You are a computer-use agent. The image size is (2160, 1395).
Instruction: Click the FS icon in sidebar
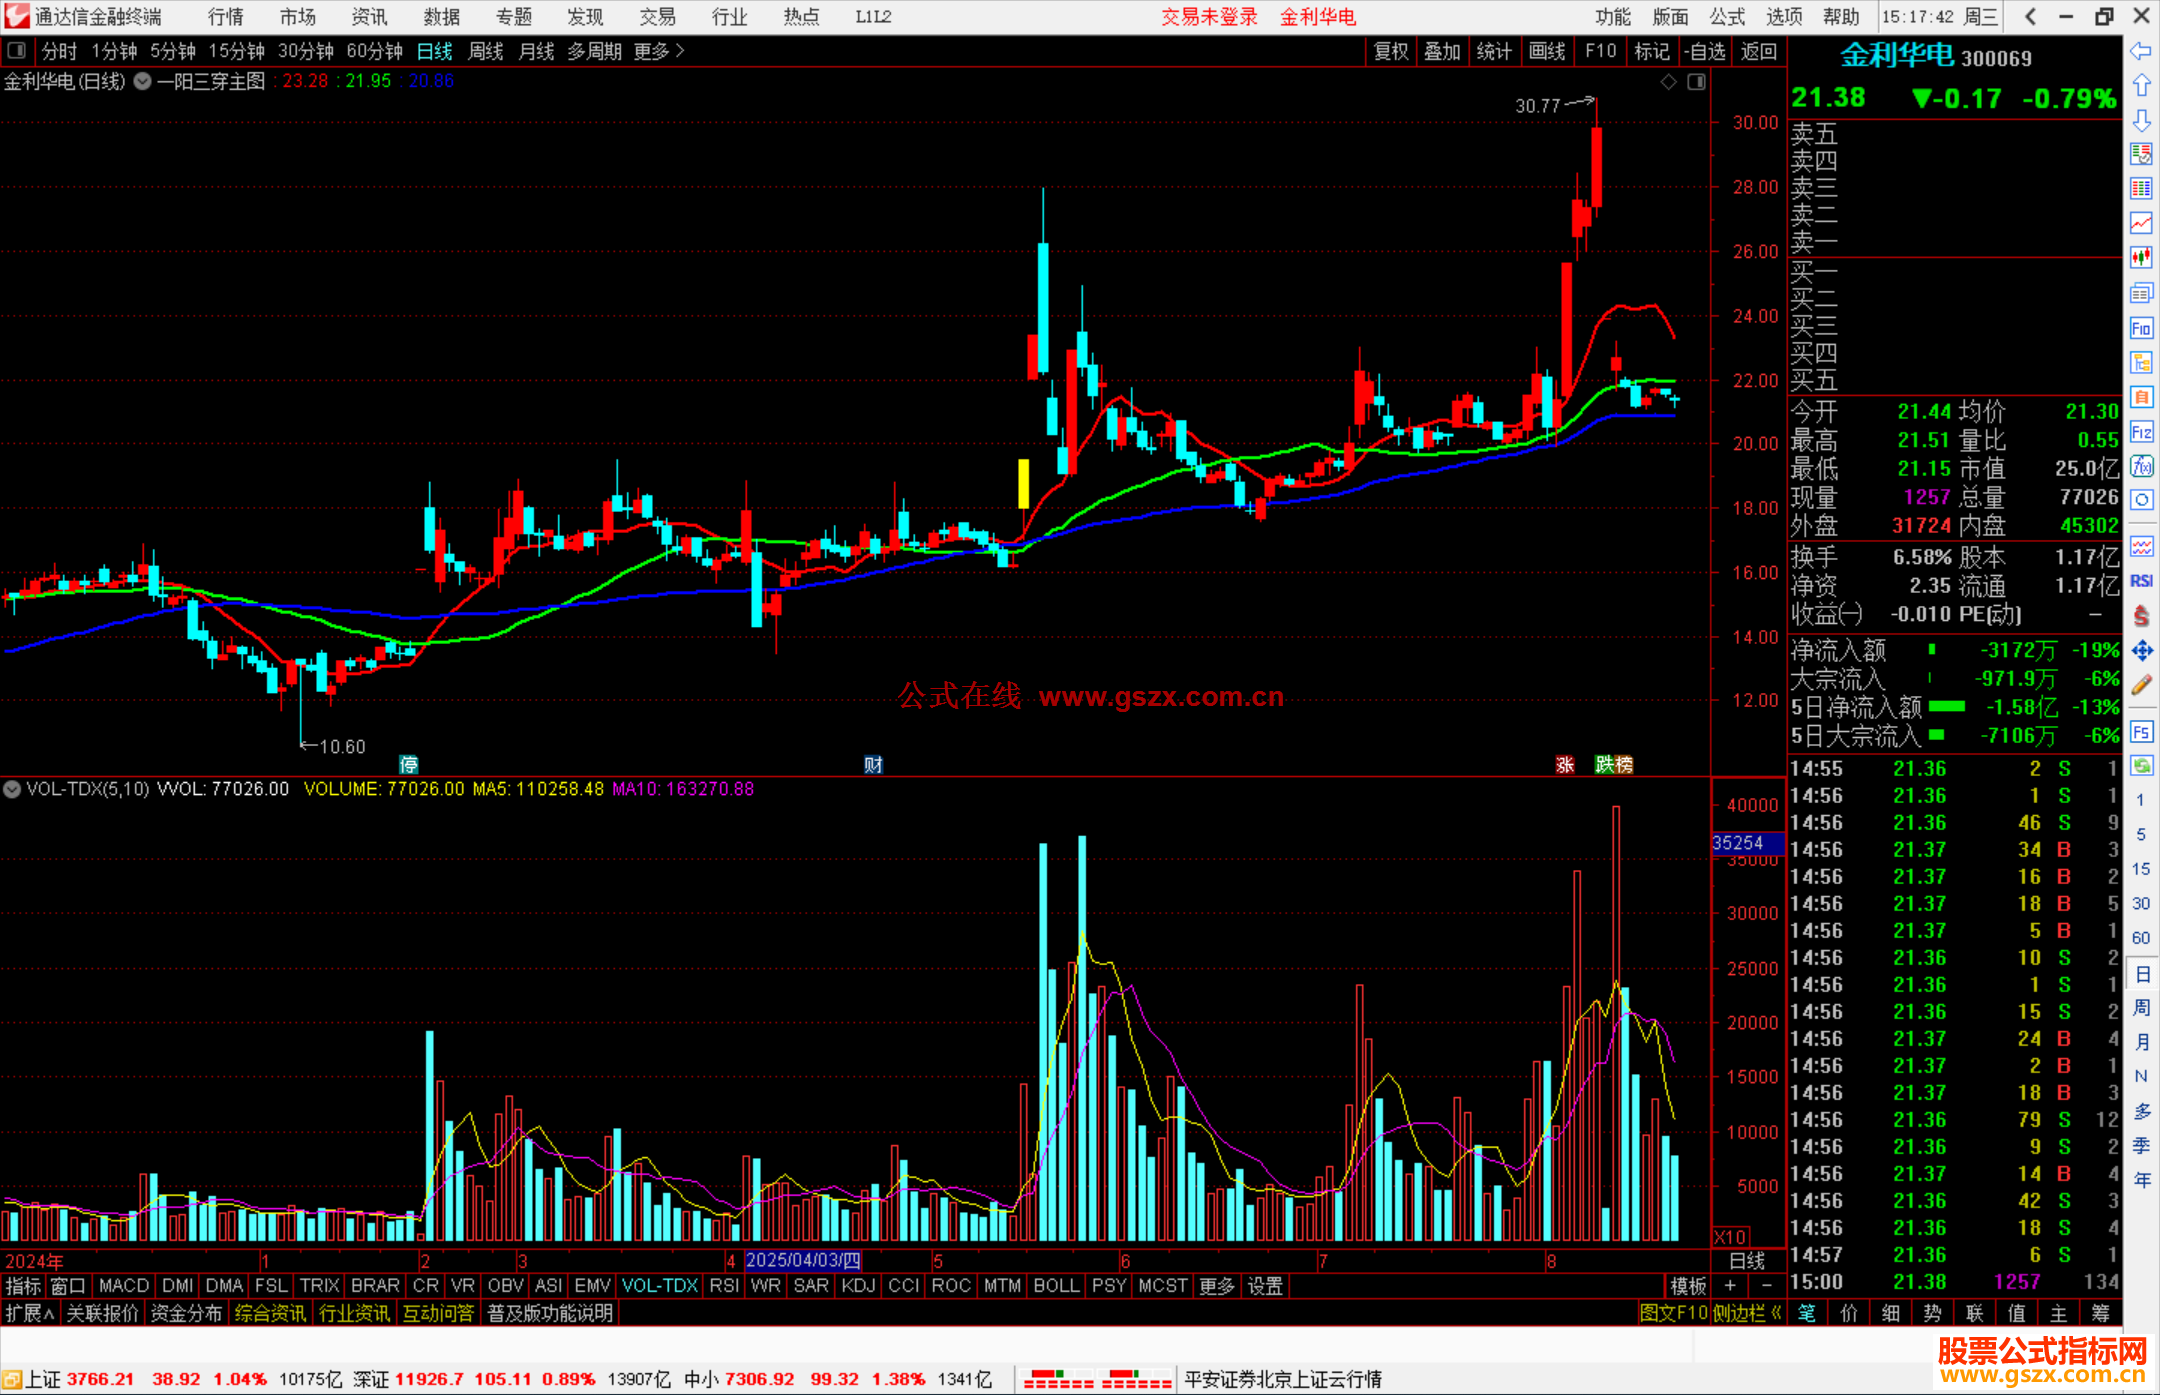tap(2141, 732)
